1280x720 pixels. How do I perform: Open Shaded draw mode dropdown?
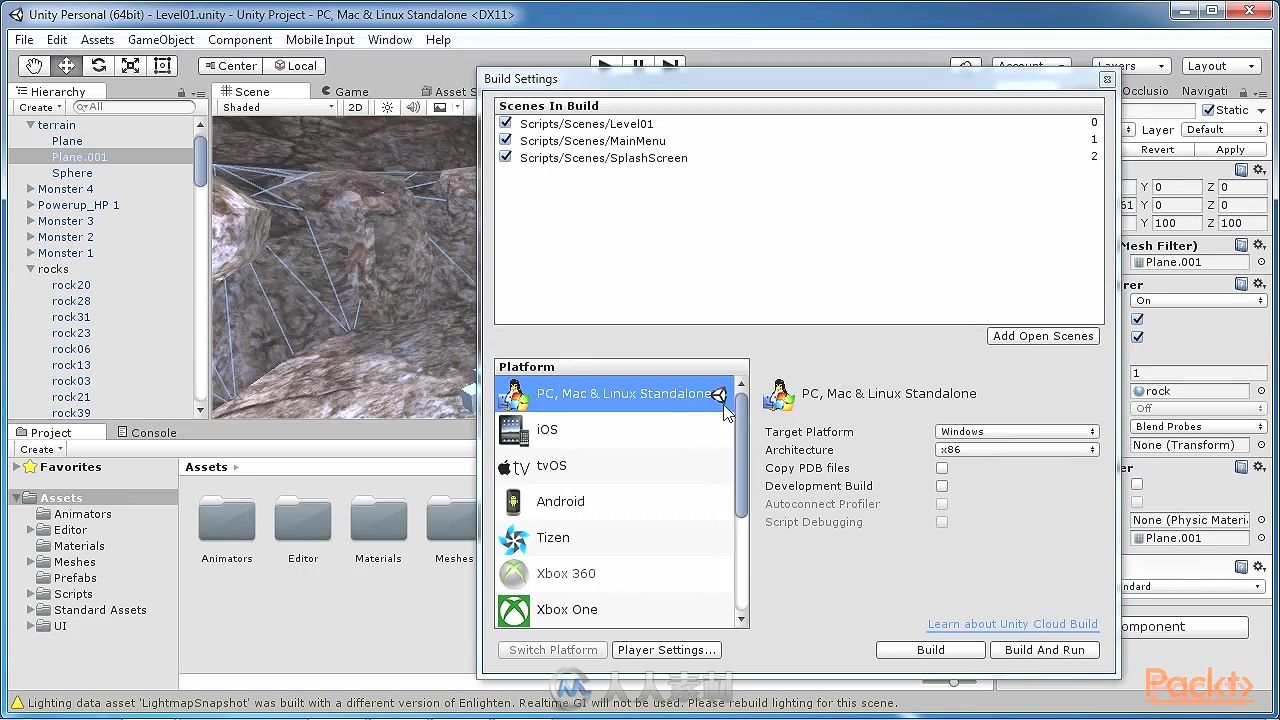[x=277, y=107]
